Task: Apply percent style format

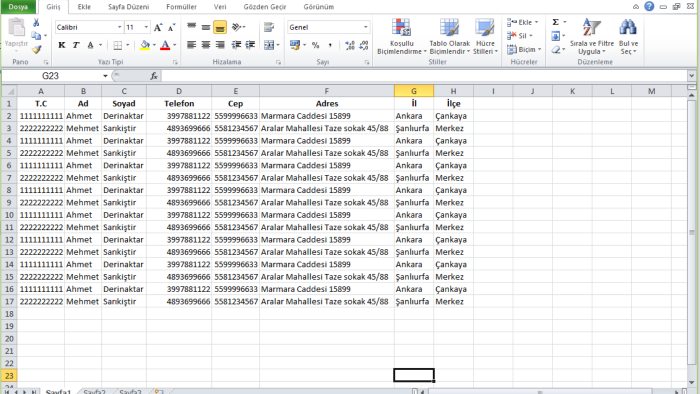Action: click(x=316, y=45)
